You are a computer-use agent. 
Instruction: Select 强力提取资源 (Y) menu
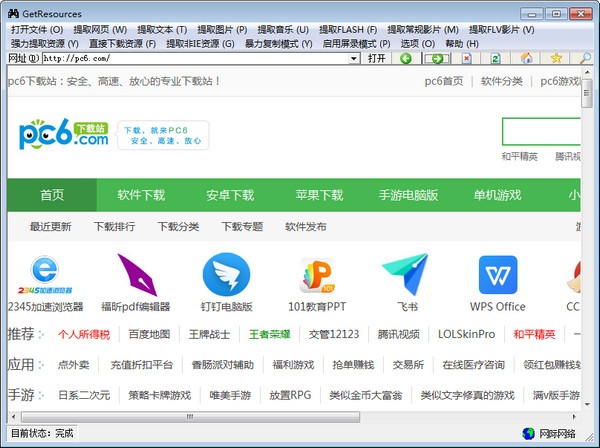coord(44,44)
